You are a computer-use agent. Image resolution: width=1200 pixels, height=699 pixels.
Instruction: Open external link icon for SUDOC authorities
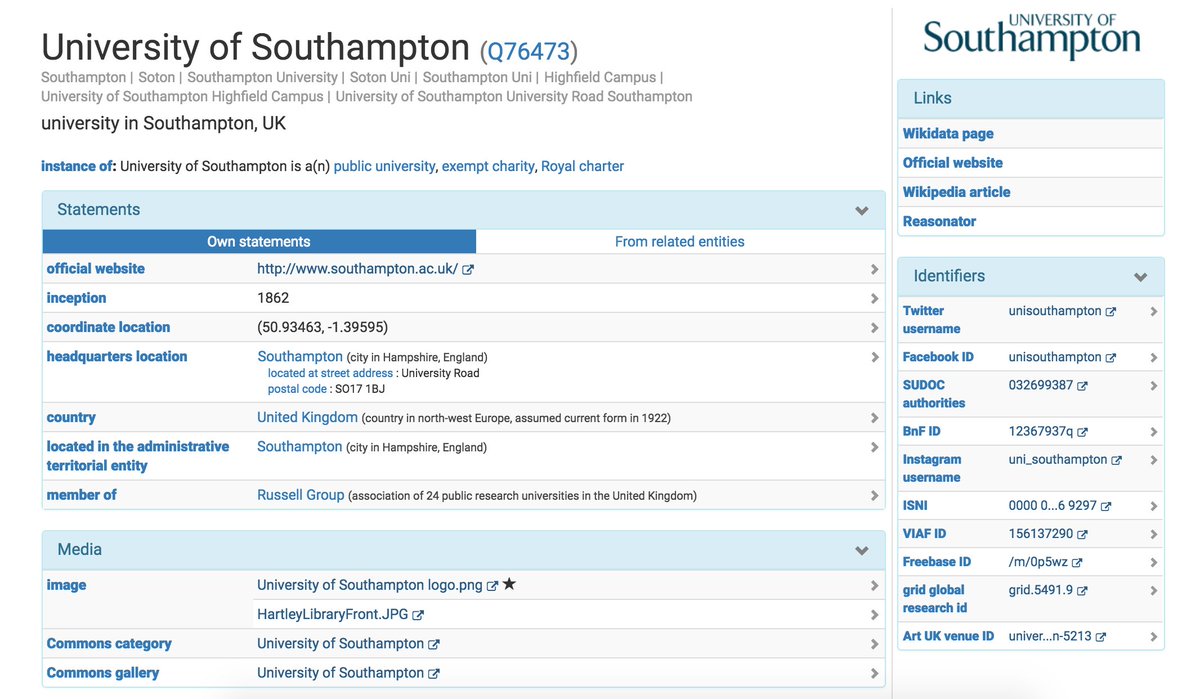(1082, 386)
